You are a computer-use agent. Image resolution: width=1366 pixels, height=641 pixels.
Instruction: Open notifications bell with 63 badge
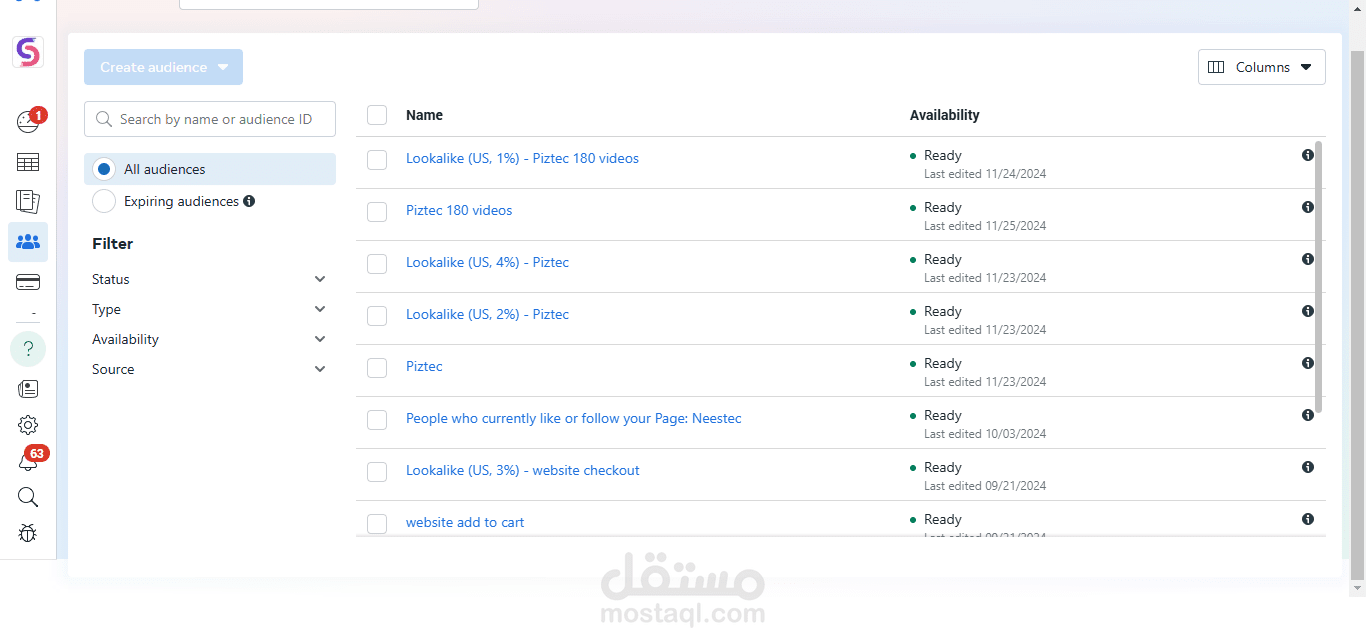28,461
